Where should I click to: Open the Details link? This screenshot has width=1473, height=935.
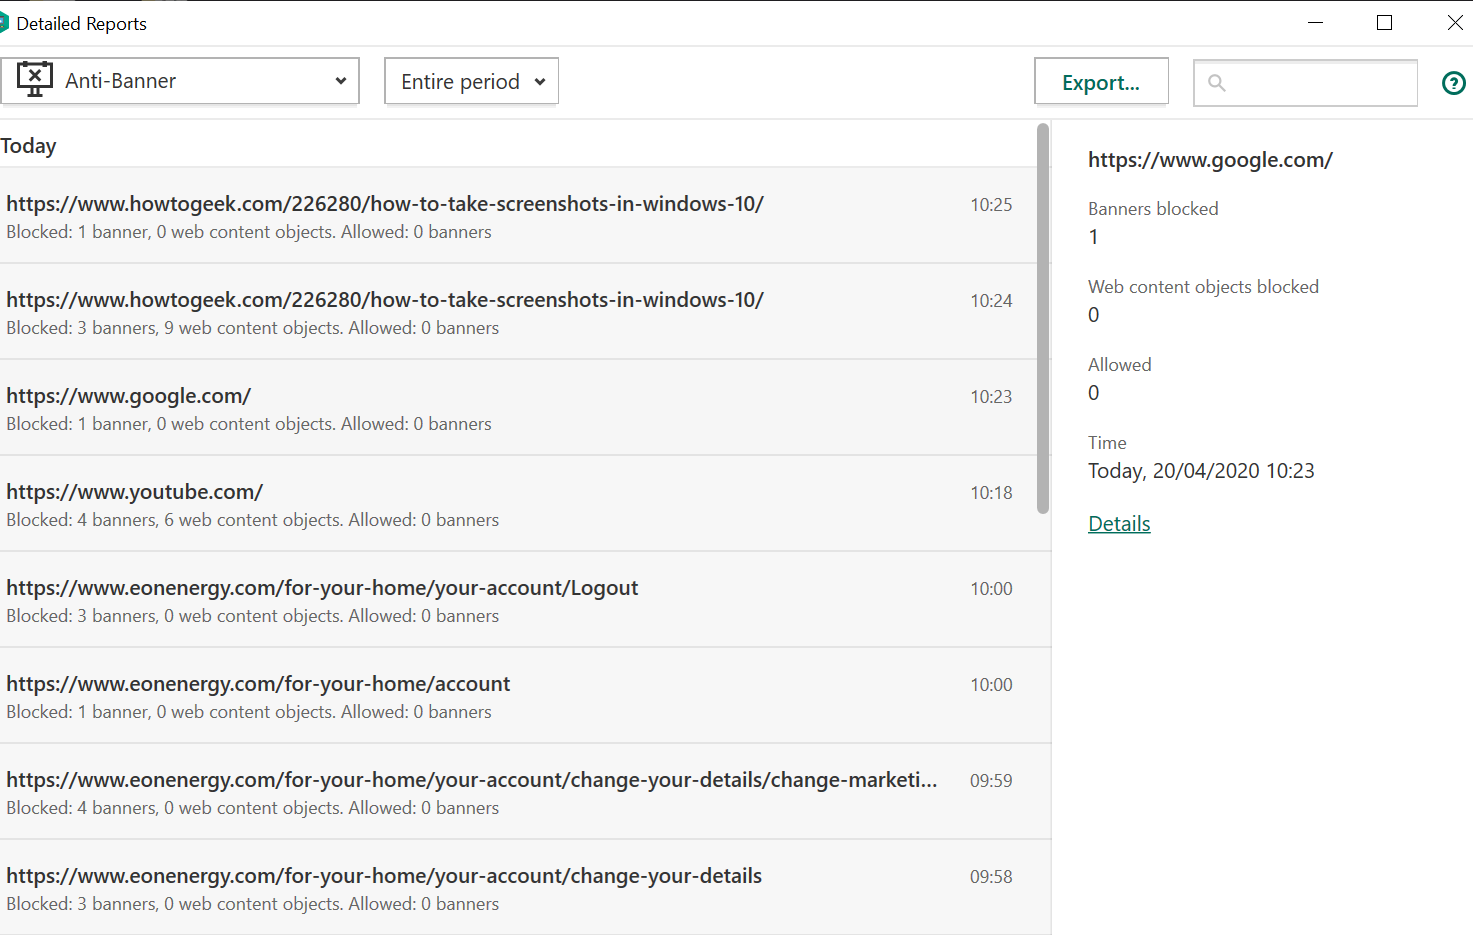pyautogui.click(x=1118, y=524)
